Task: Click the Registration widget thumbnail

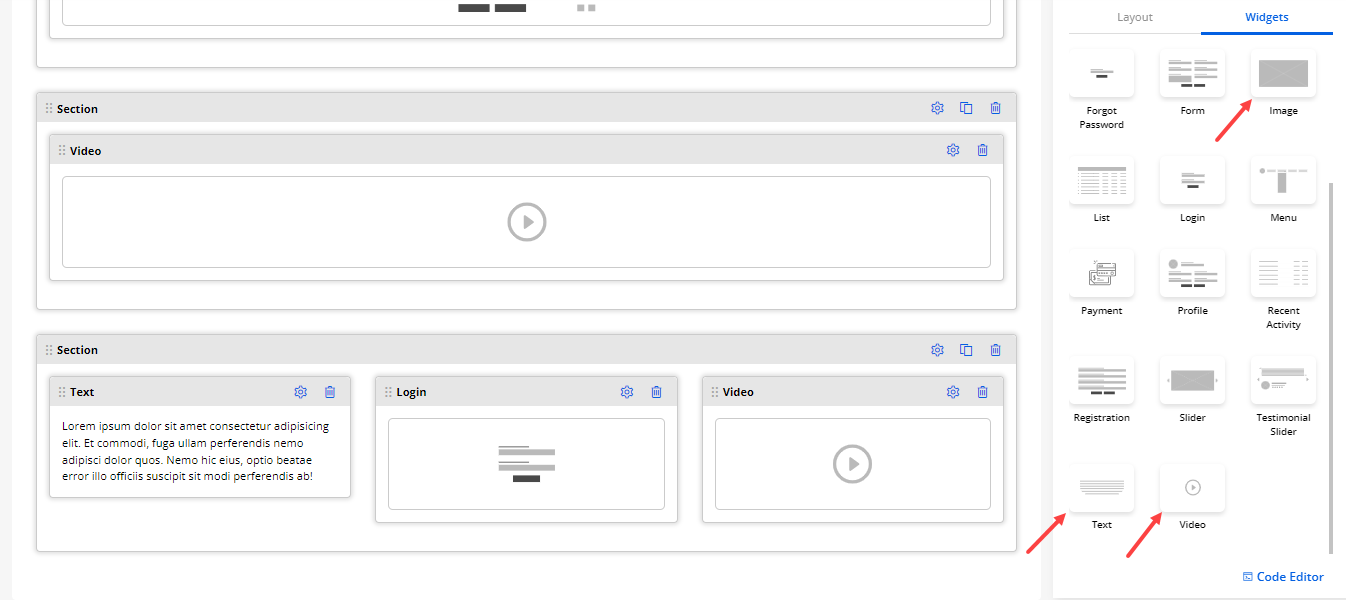Action: [x=1101, y=380]
